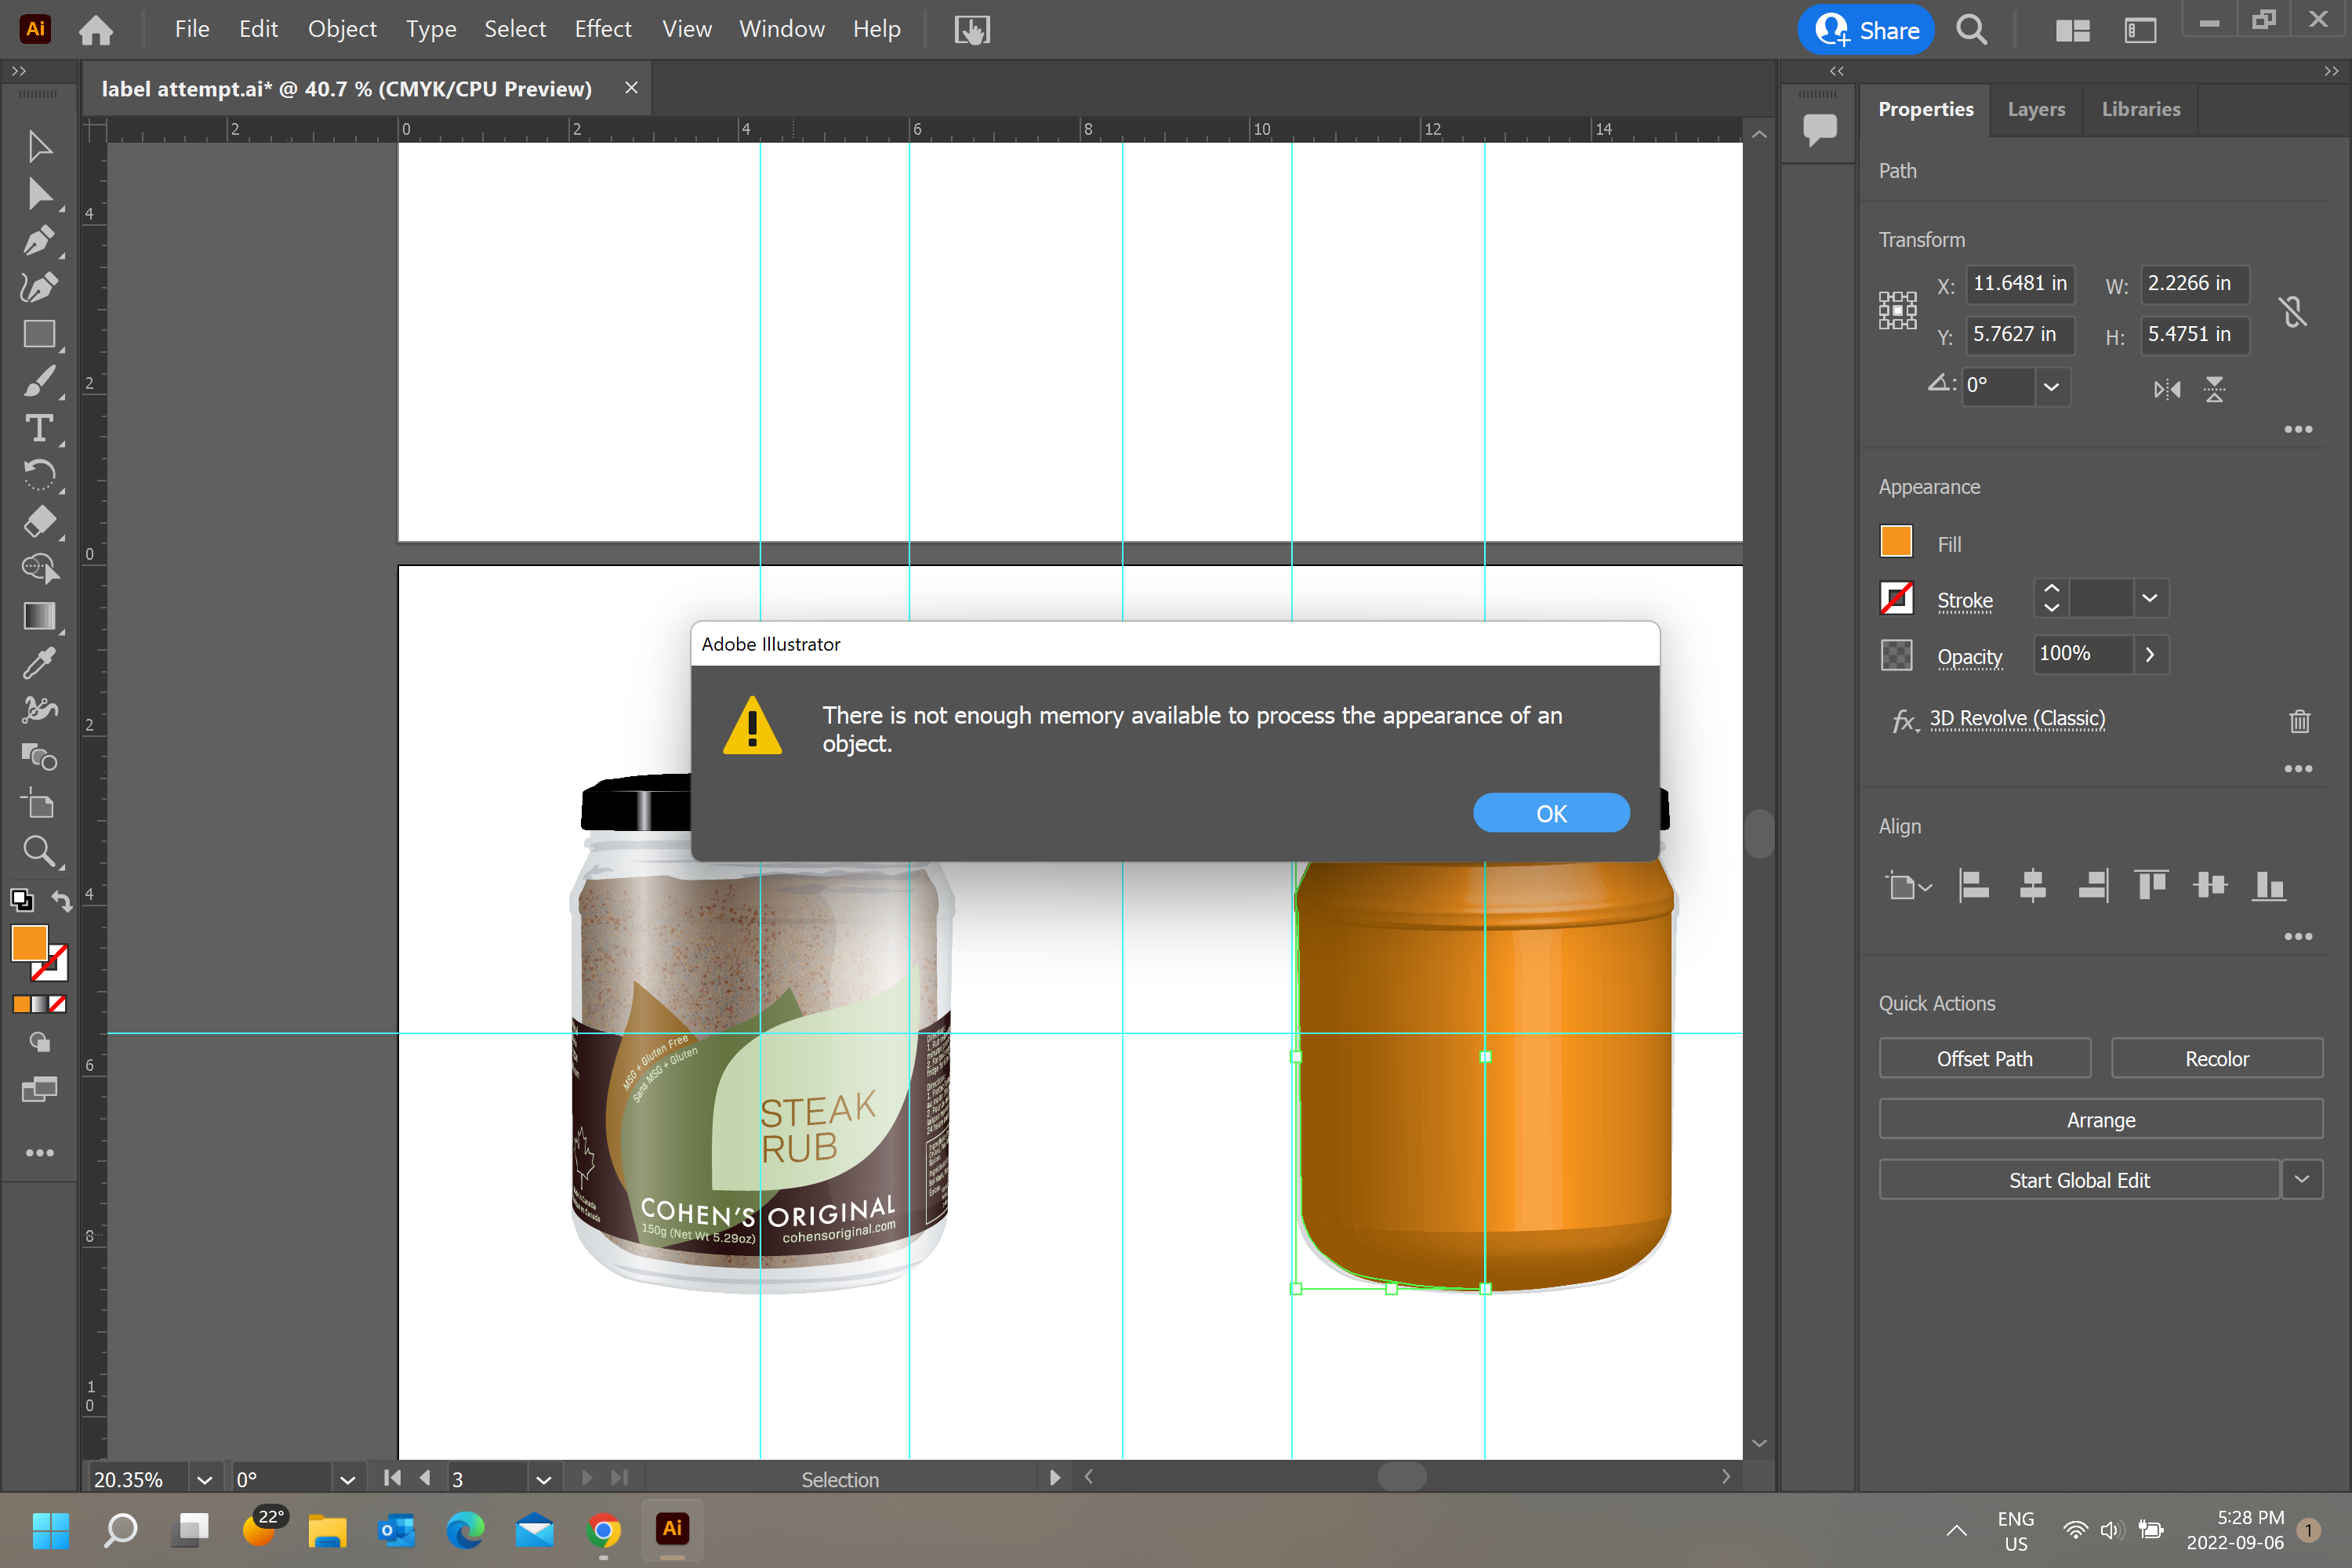
Task: Click OK to dismiss memory error dialog
Action: (x=1551, y=812)
